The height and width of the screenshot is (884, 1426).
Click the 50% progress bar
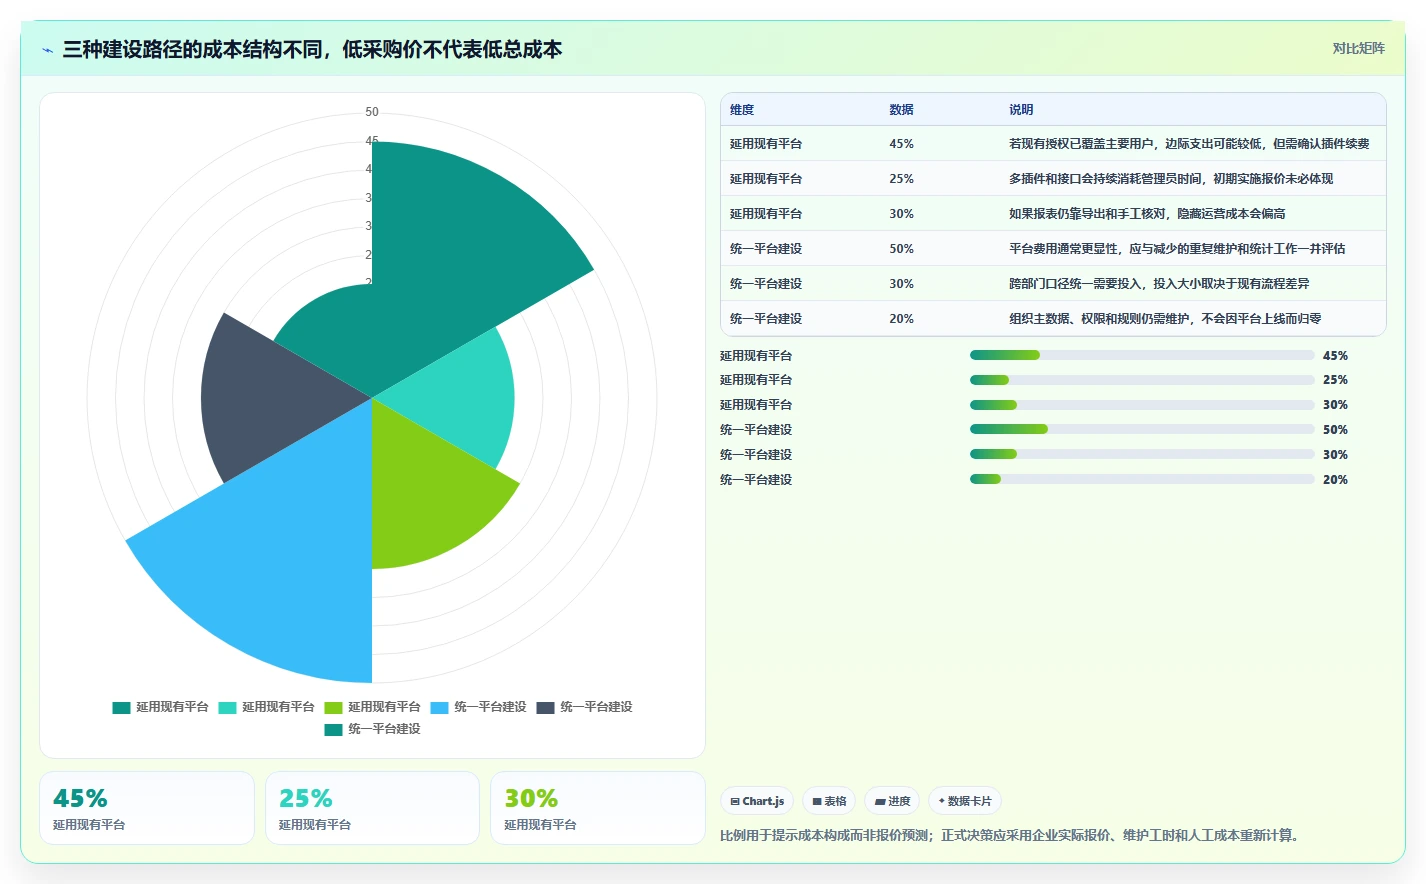tap(1142, 429)
